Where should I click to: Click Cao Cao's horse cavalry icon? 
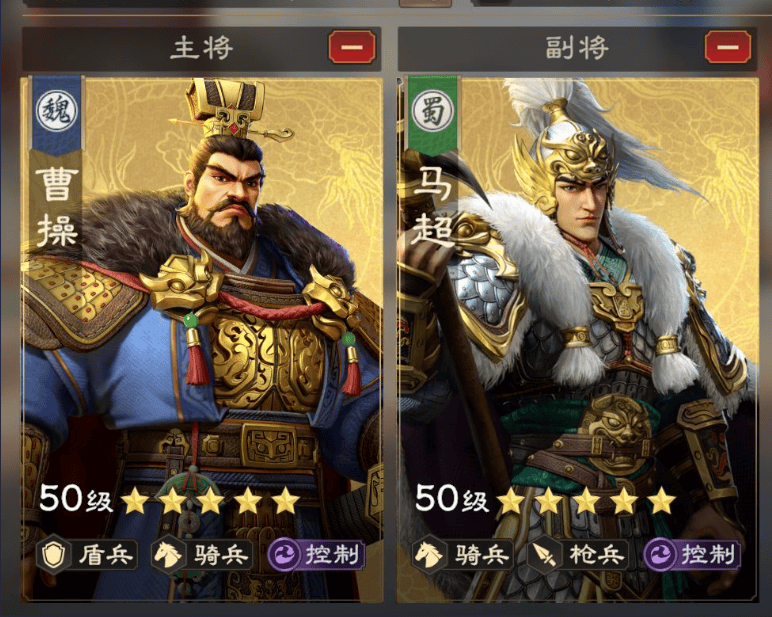tap(167, 555)
